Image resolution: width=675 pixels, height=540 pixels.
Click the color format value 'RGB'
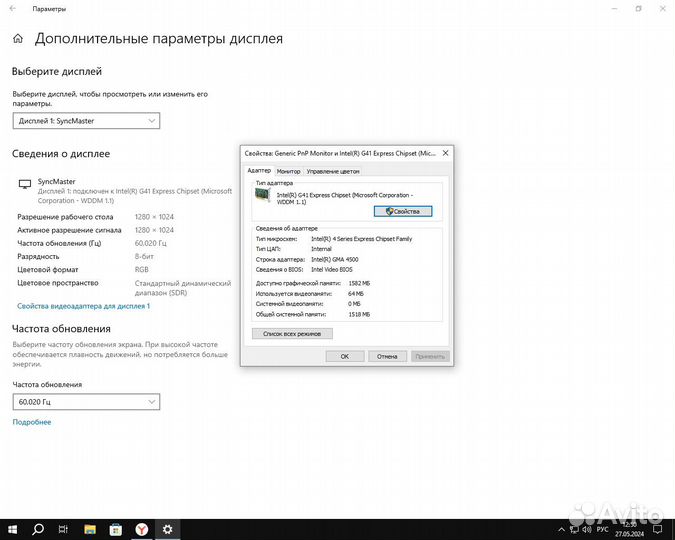click(142, 270)
